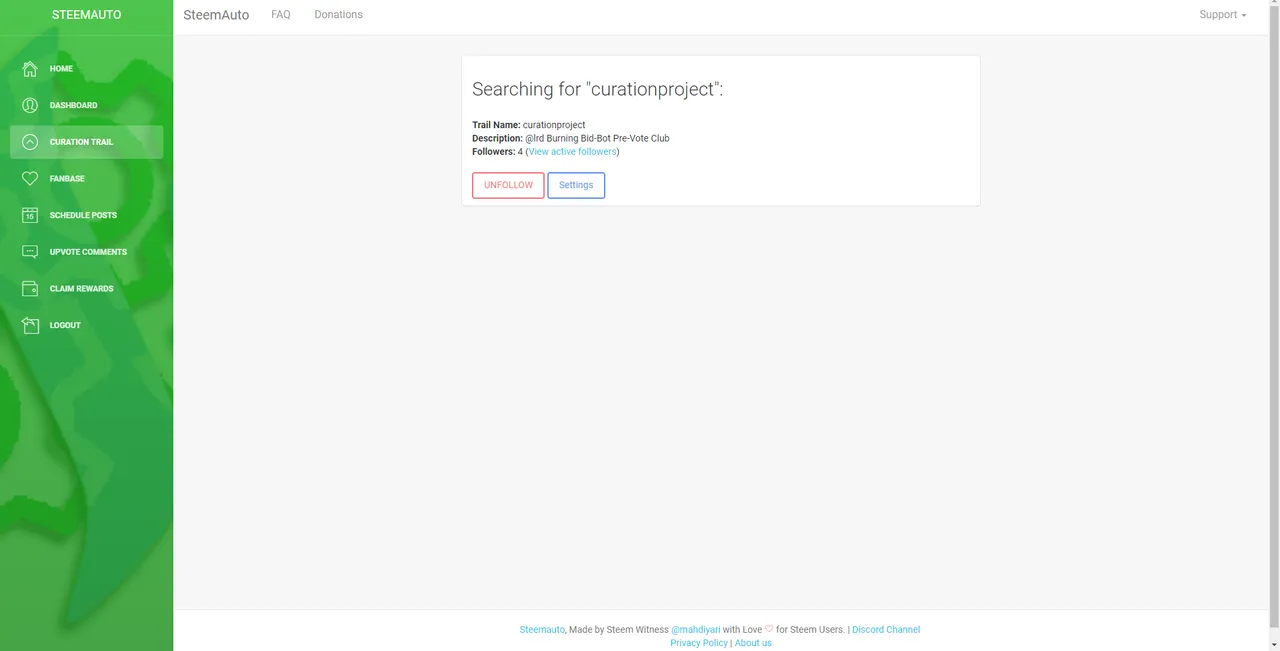
Task: Click the Claim Rewards wallet icon
Action: tap(30, 288)
